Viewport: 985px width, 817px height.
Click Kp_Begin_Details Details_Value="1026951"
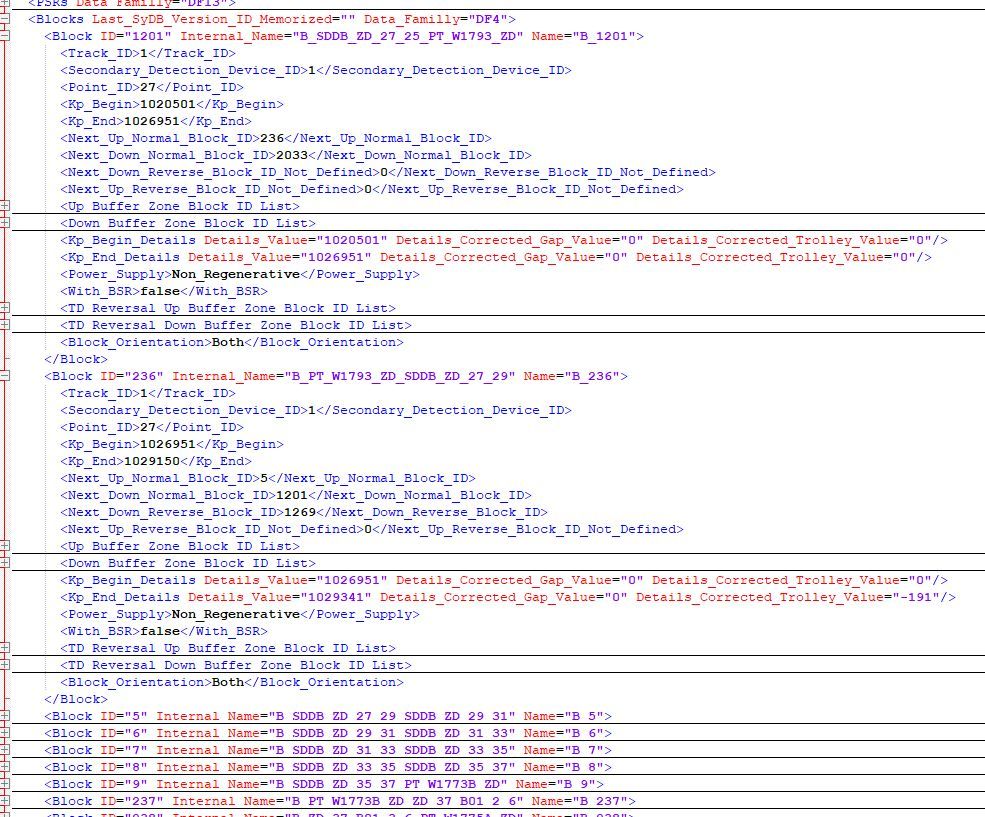296,580
